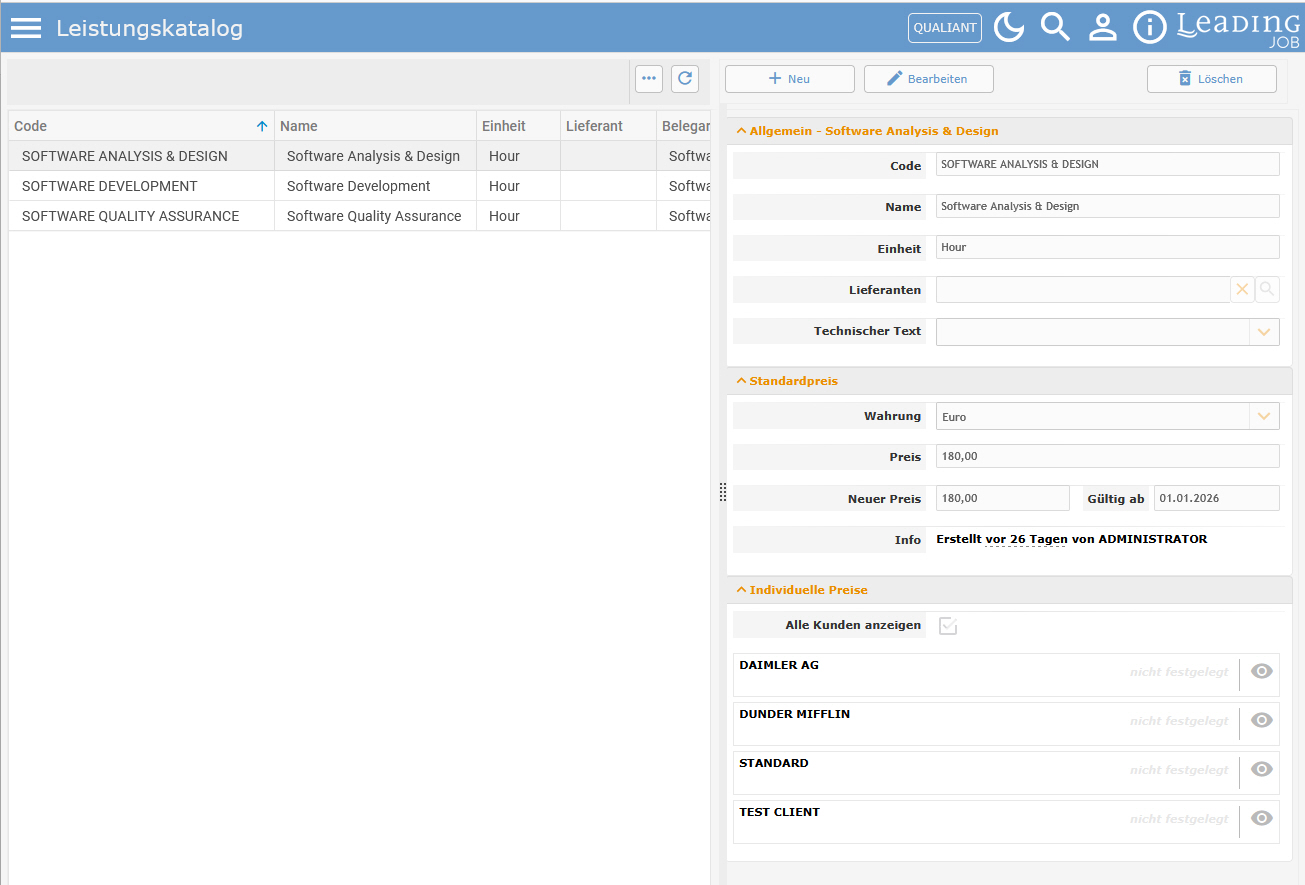Click the Gültig ab date field
This screenshot has width=1305, height=885.
pyautogui.click(x=1217, y=498)
